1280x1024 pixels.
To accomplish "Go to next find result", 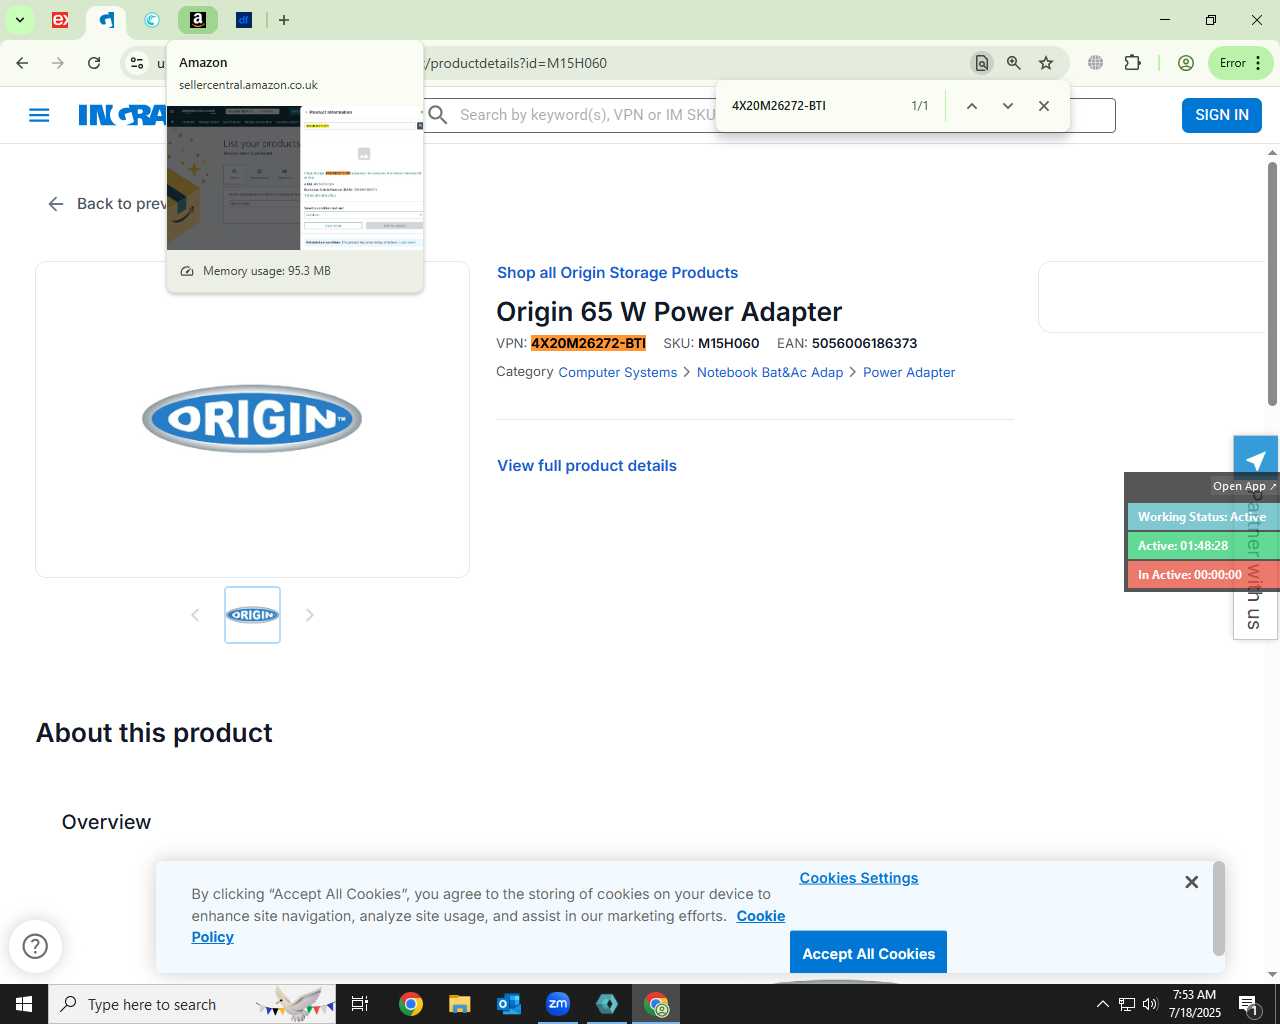I will (1007, 106).
